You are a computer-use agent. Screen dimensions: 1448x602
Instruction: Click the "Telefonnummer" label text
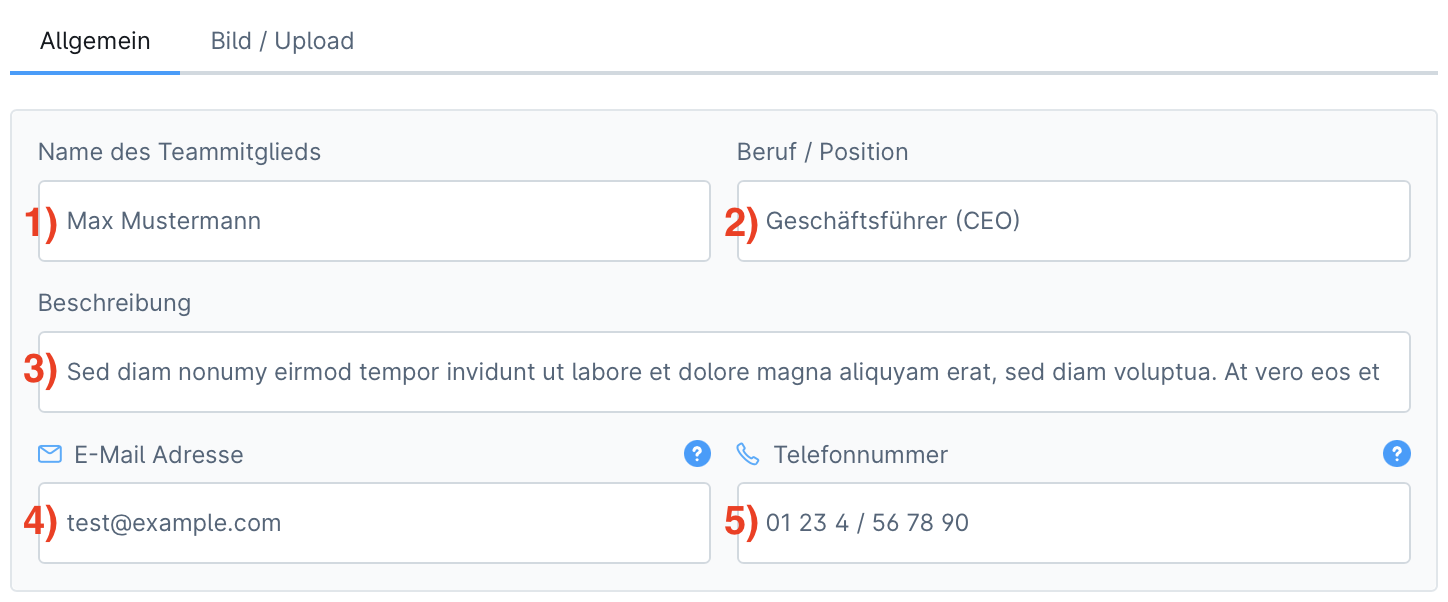click(x=860, y=455)
